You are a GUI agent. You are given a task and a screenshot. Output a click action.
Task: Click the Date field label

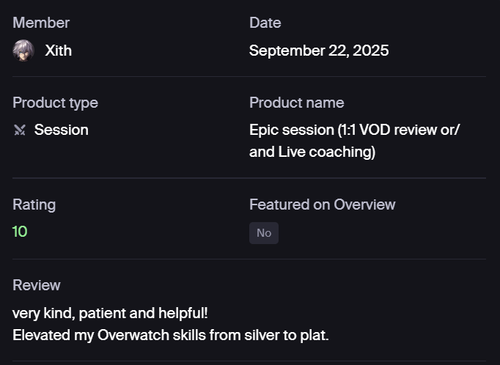[265, 23]
